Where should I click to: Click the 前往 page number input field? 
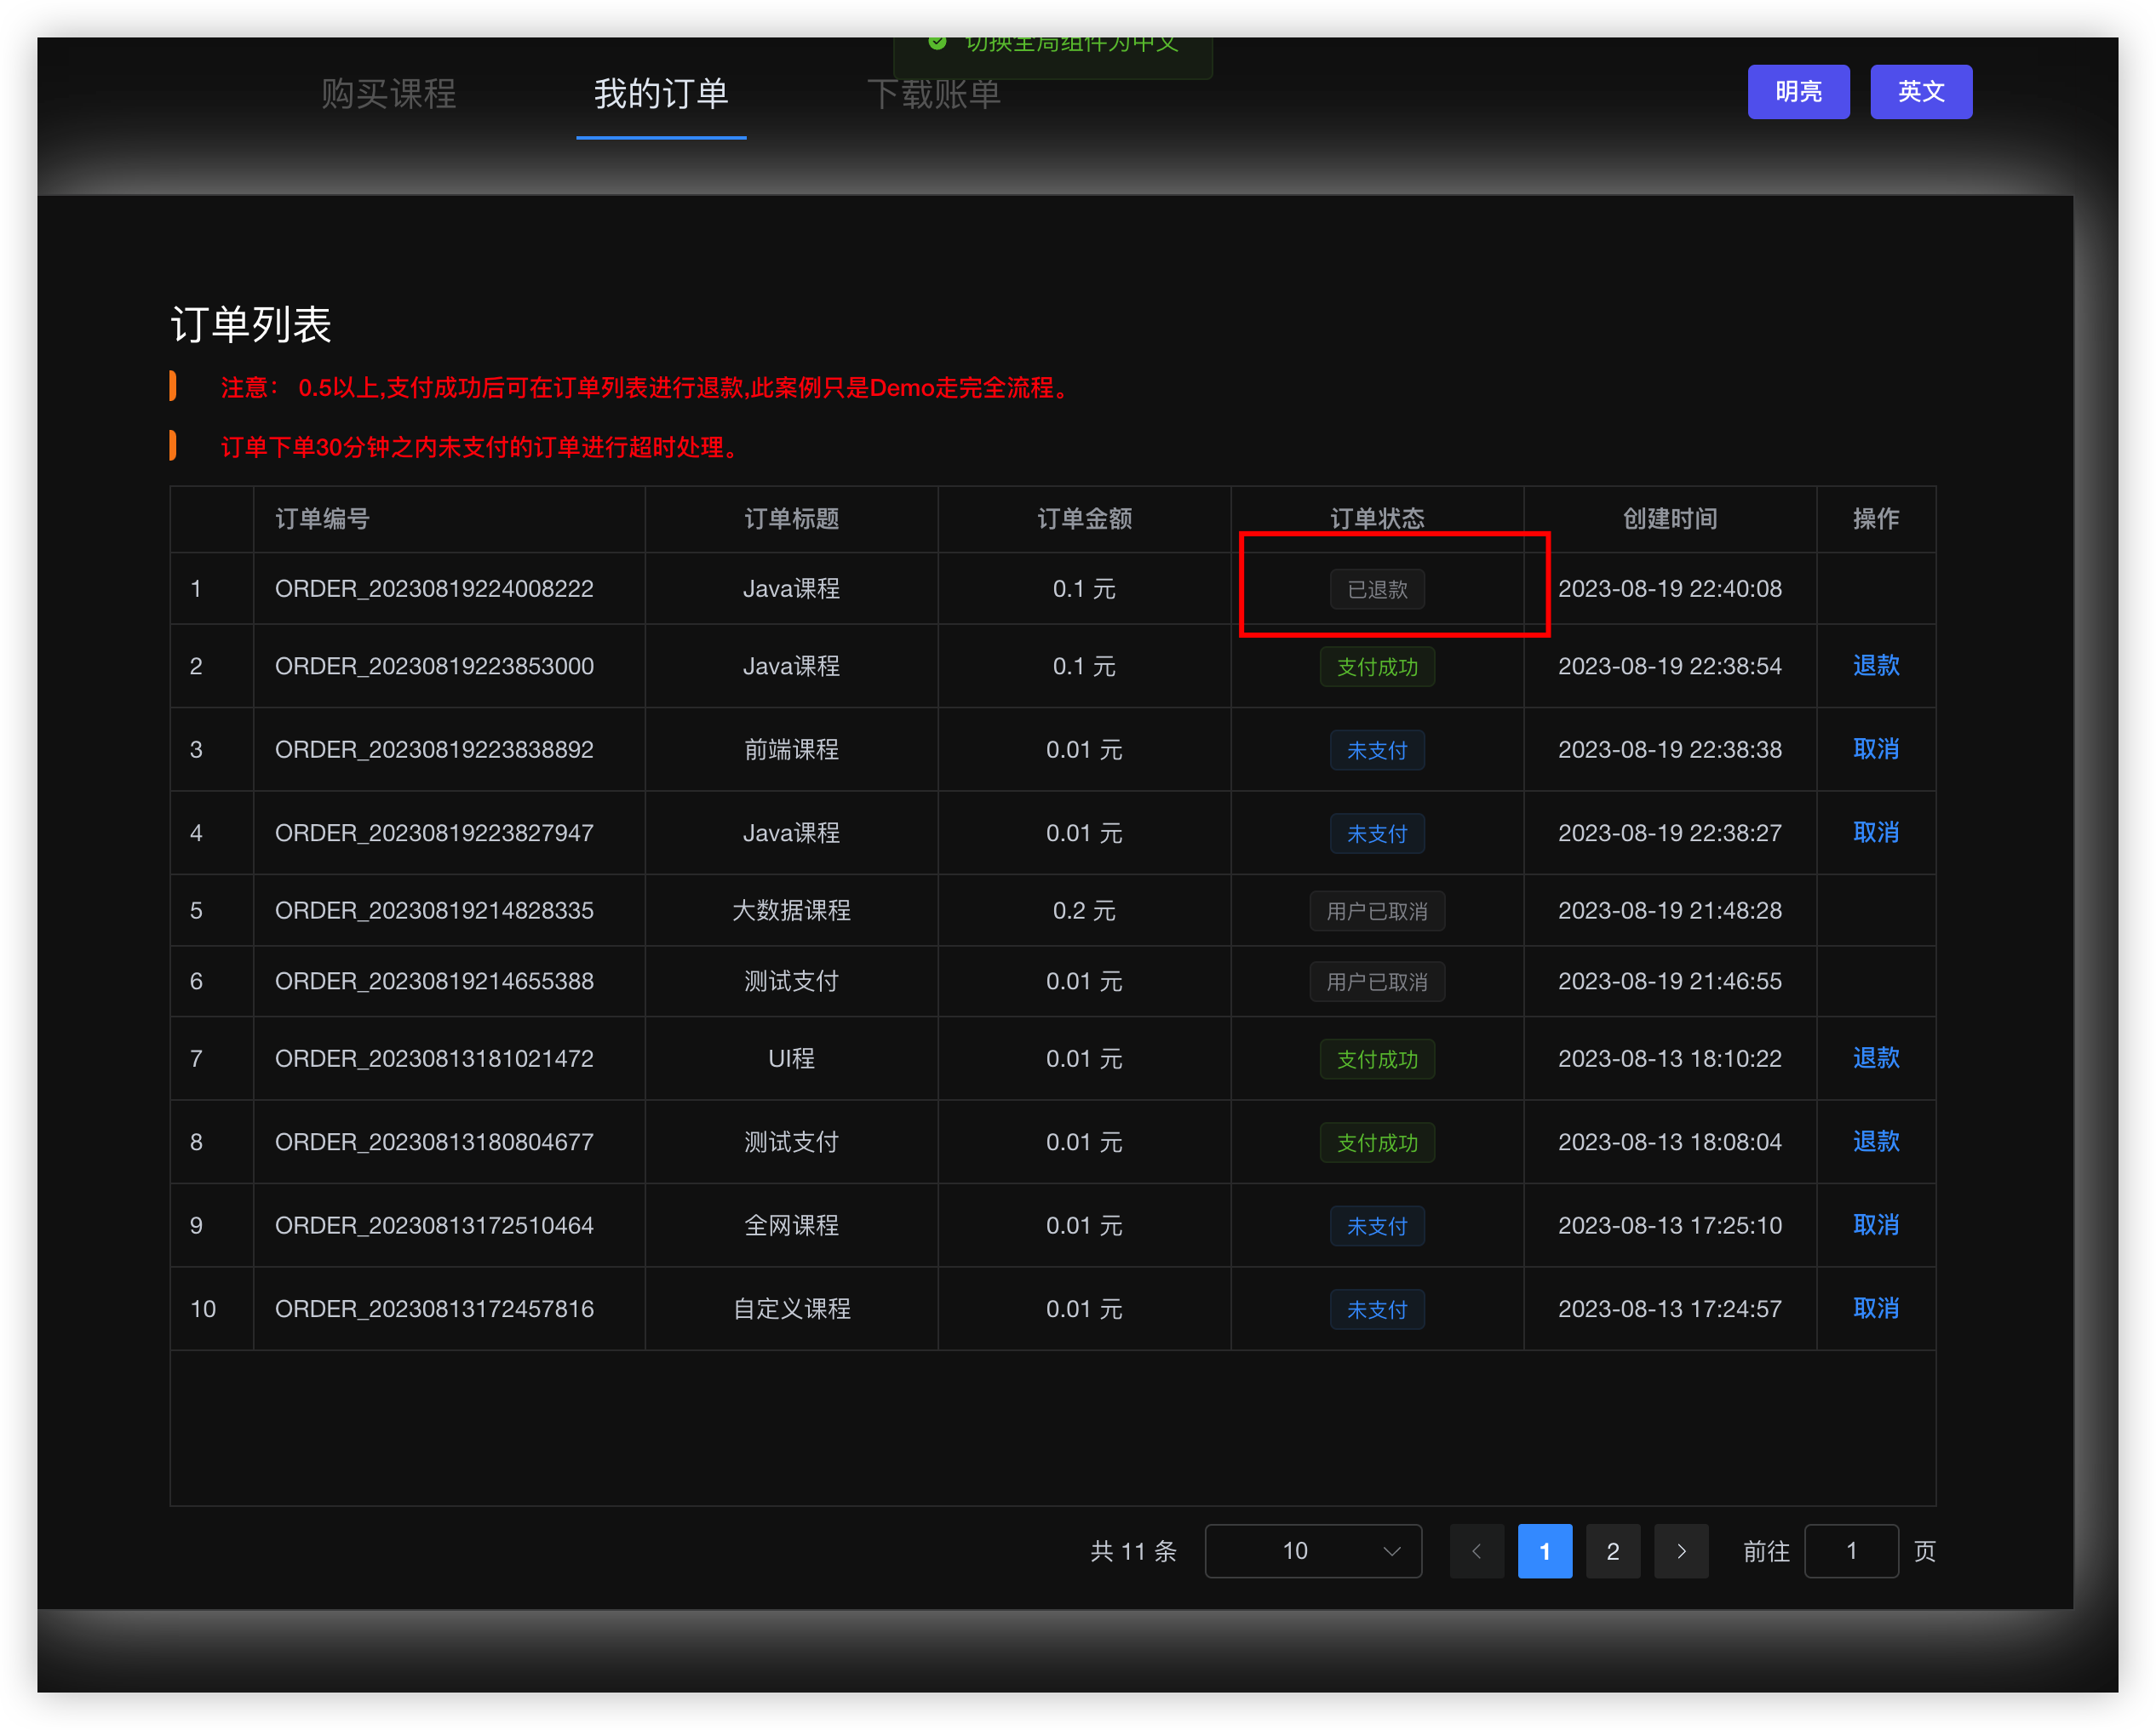coord(1850,1551)
